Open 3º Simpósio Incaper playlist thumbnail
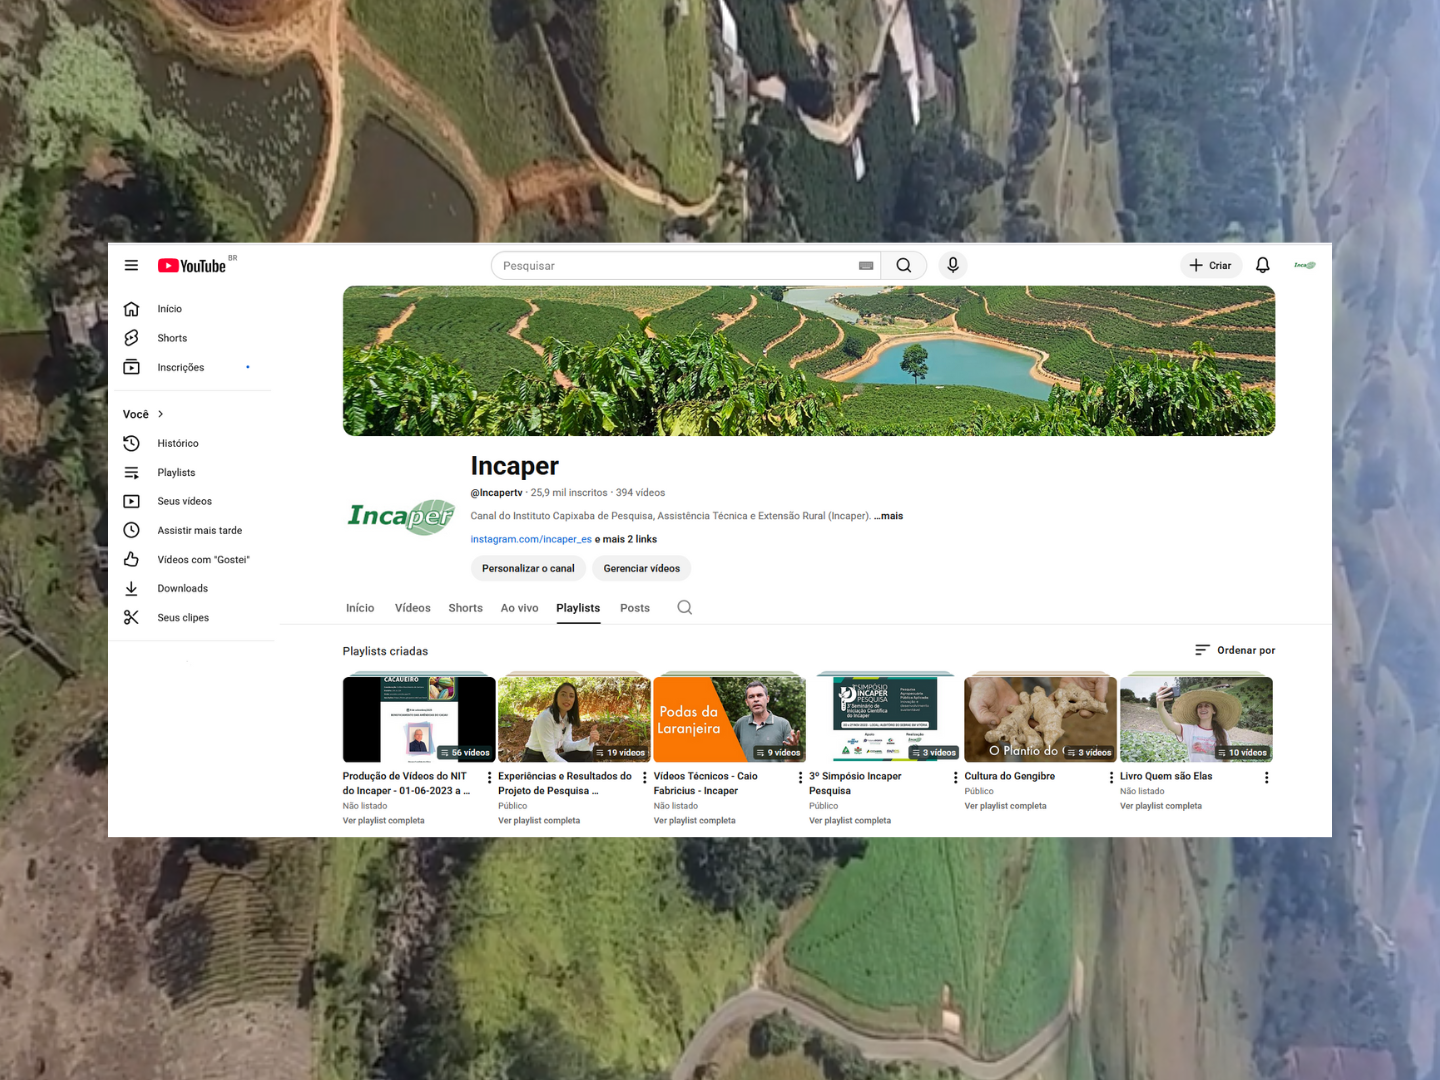 [x=885, y=719]
